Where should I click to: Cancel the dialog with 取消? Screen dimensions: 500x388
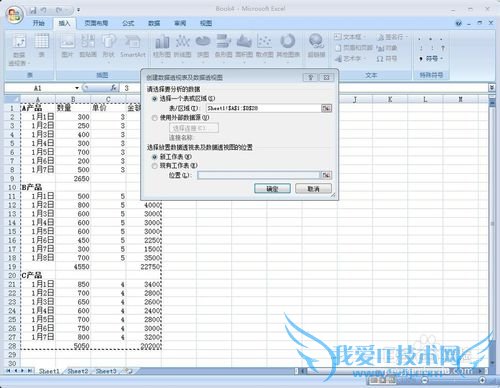313,189
